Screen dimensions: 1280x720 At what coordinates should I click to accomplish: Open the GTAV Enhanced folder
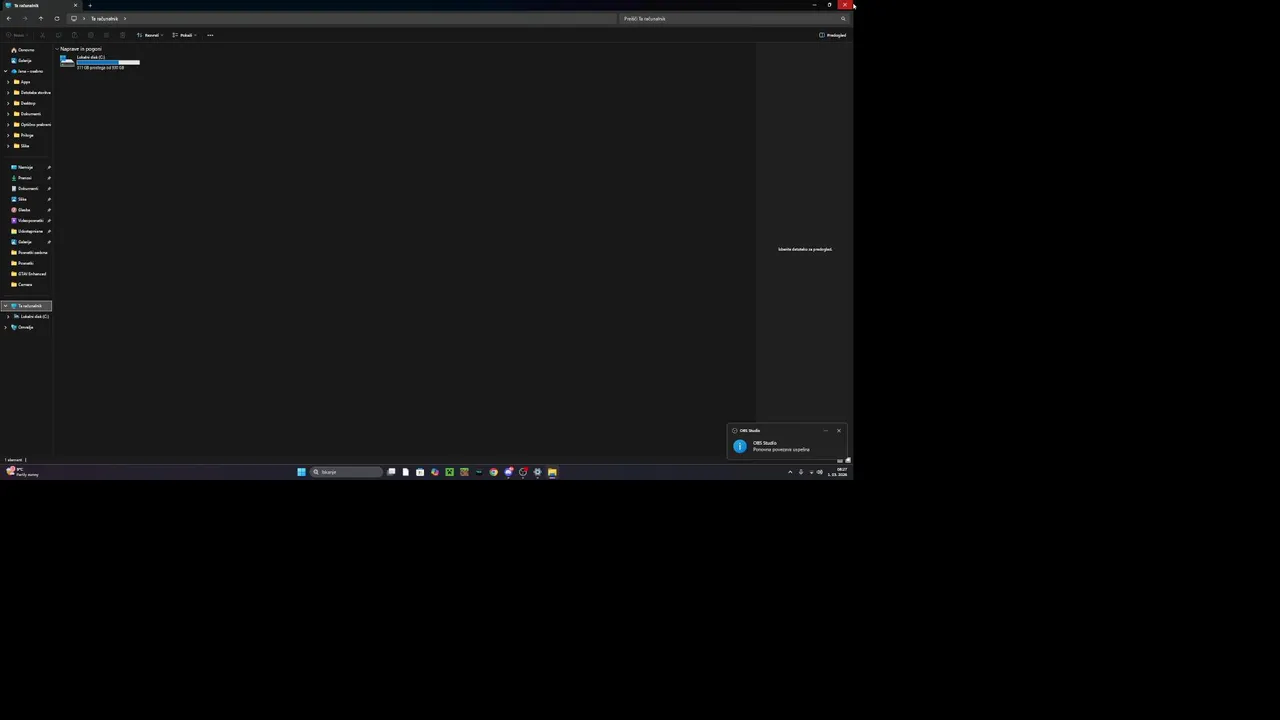pyautogui.click(x=31, y=274)
